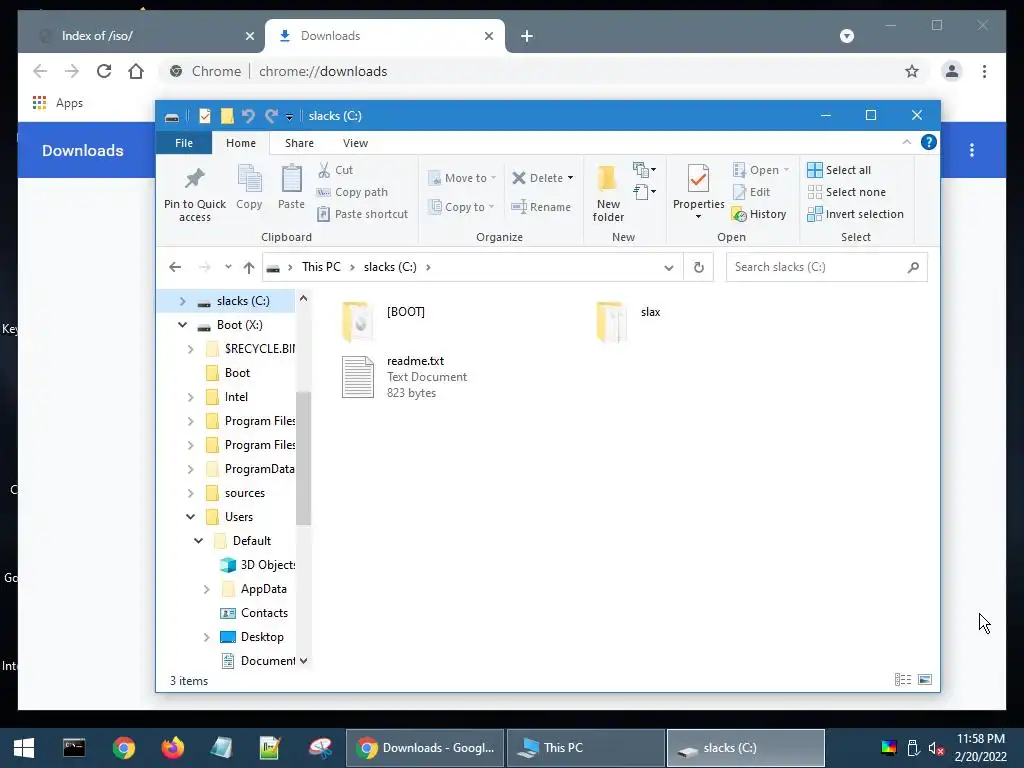The height and width of the screenshot is (768, 1024).
Task: Switch to the Share ribbon tab
Action: click(299, 143)
